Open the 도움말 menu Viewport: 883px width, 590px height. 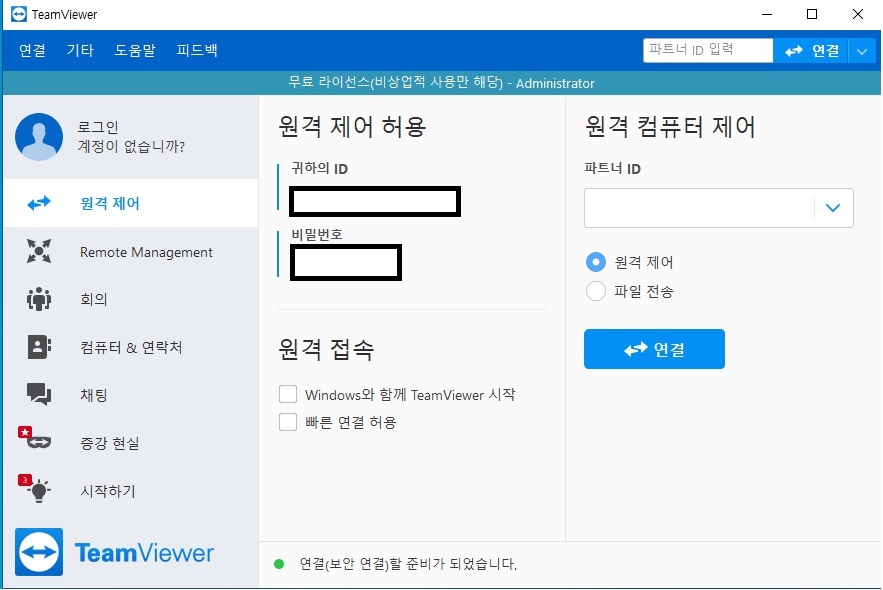135,50
